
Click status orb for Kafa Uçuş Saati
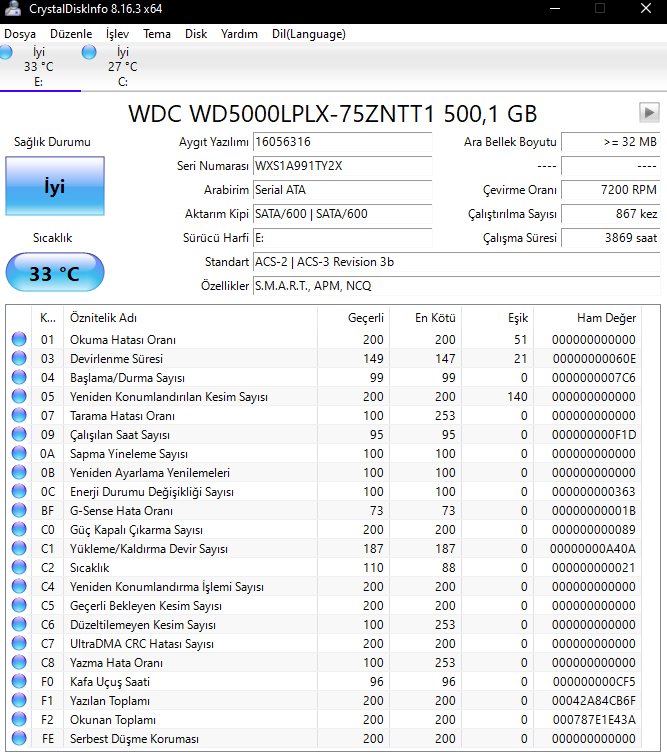point(19,682)
